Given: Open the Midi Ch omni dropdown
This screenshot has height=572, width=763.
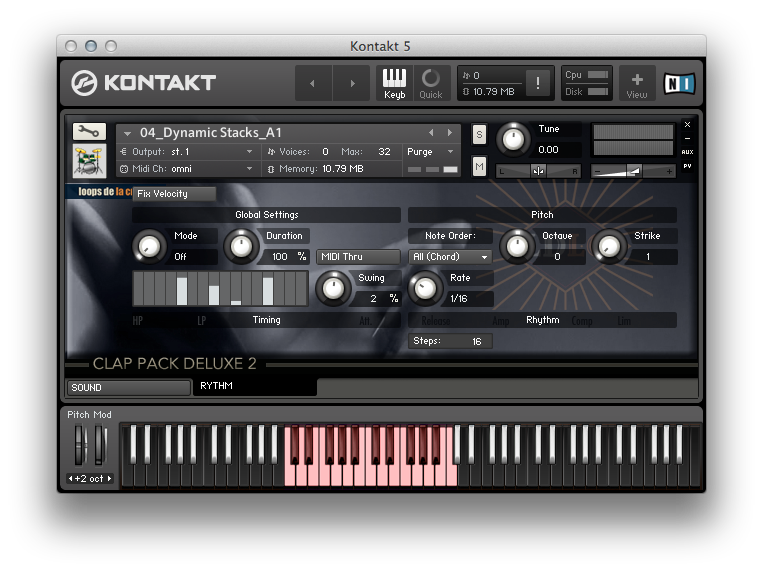Looking at the screenshot, I should point(186,169).
